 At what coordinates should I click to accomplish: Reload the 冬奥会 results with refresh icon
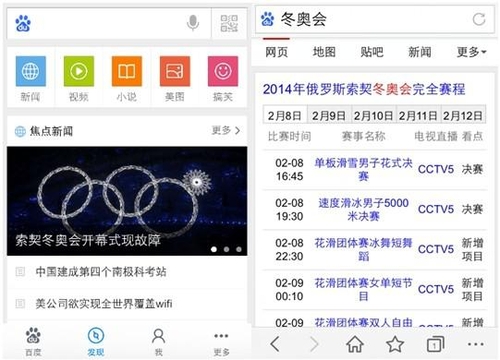(479, 19)
